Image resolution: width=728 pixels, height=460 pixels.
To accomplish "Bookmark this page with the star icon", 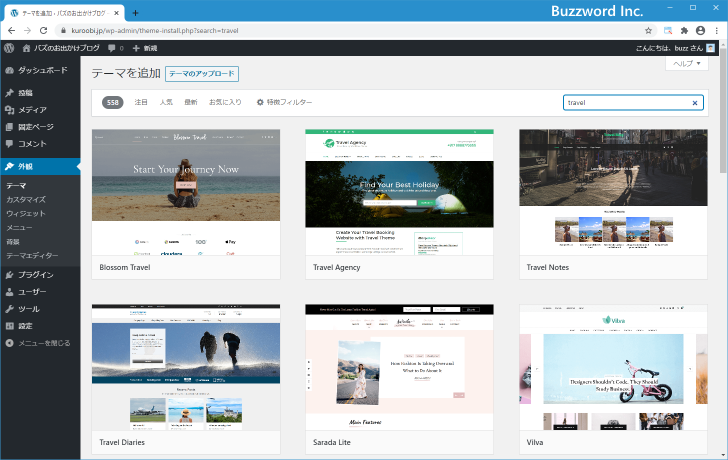I will click(x=648, y=31).
